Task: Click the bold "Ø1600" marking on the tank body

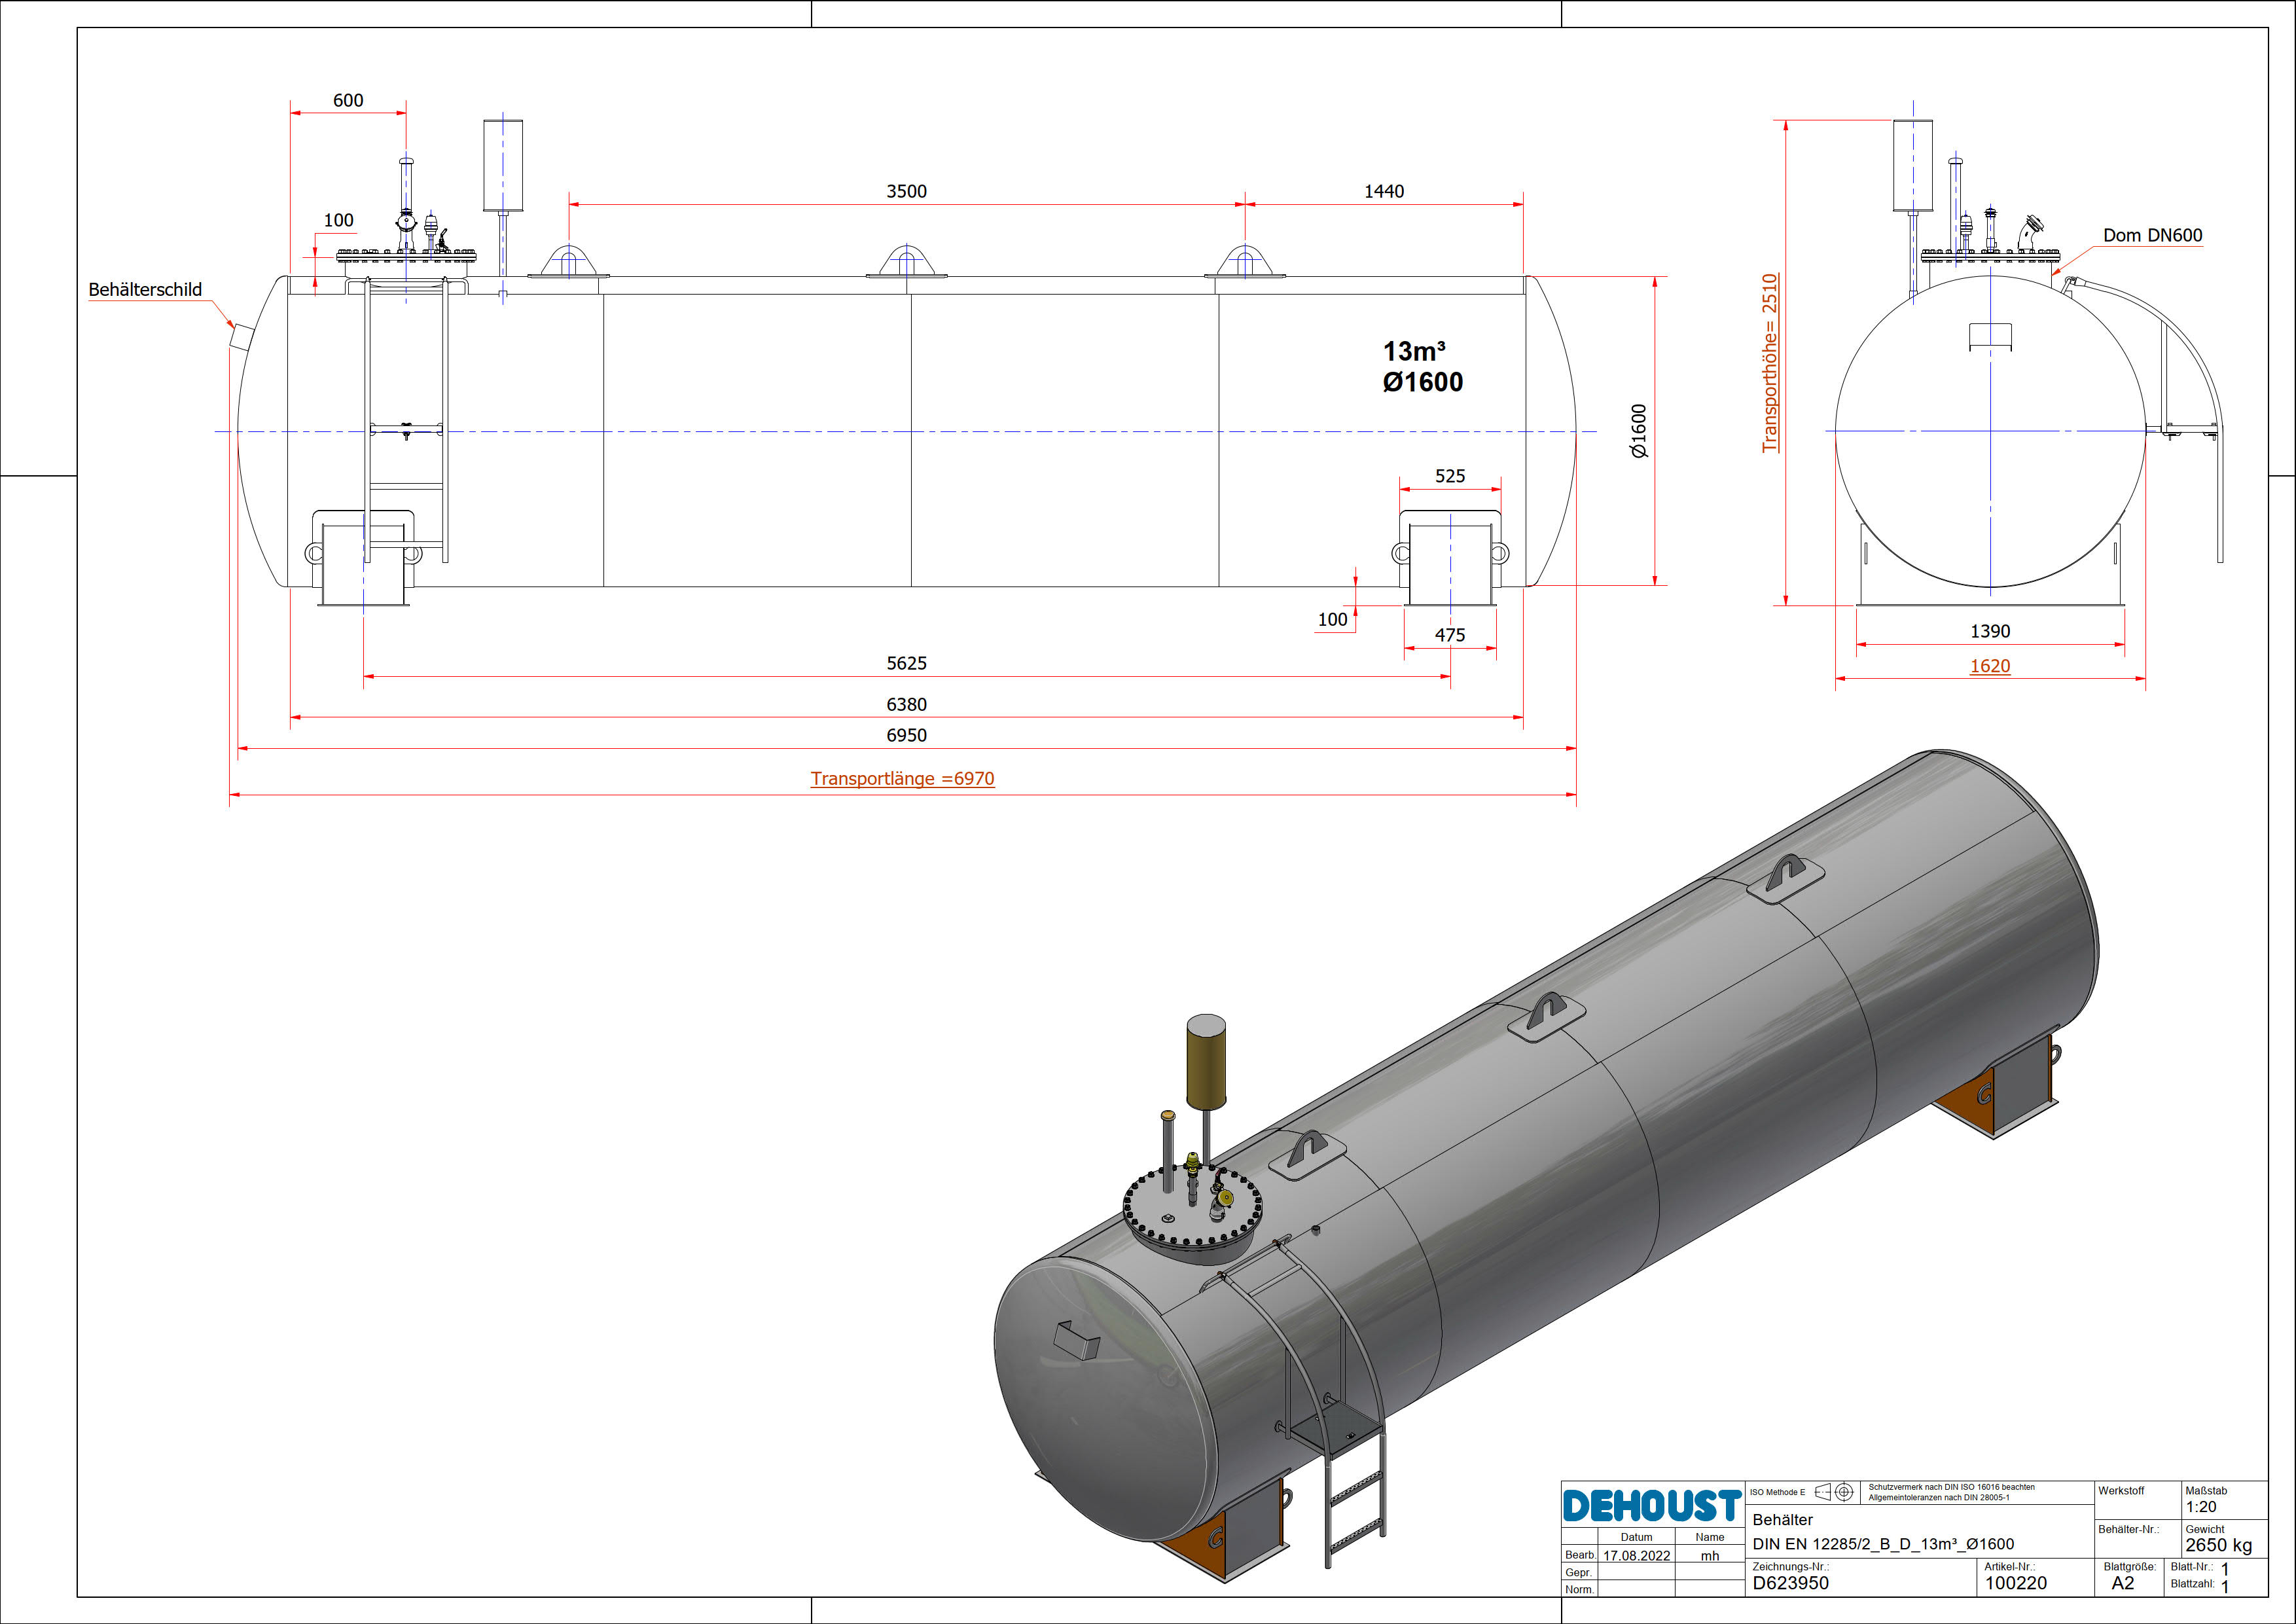Action: click(x=1422, y=382)
